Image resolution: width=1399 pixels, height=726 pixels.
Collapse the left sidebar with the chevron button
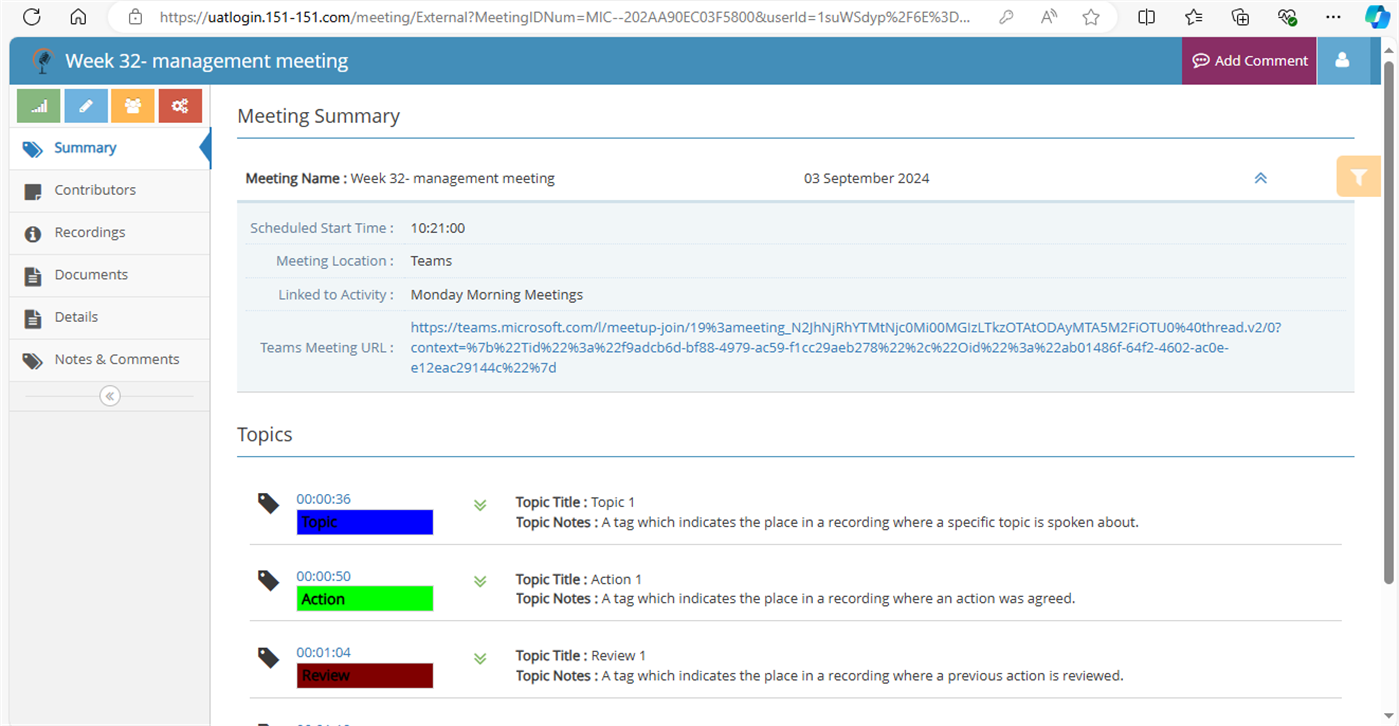109,395
